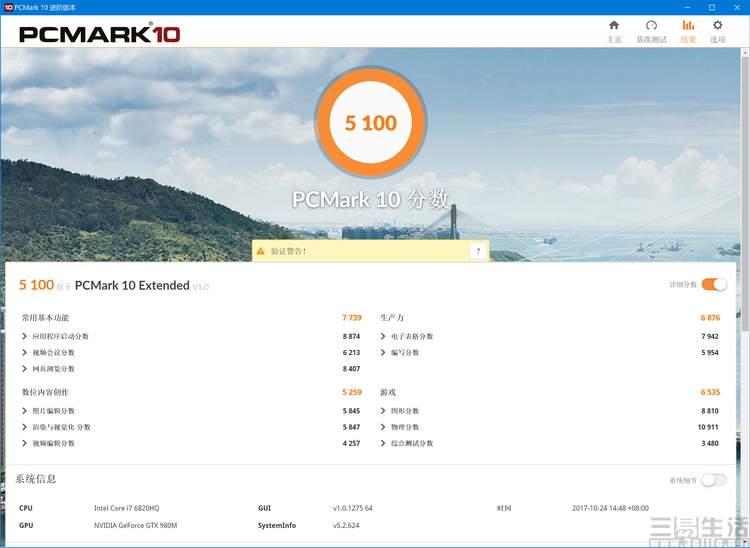Image resolution: width=750 pixels, height=548 pixels.
Task: Click the Intel Core i7 6820HQ value
Action: (x=127, y=508)
